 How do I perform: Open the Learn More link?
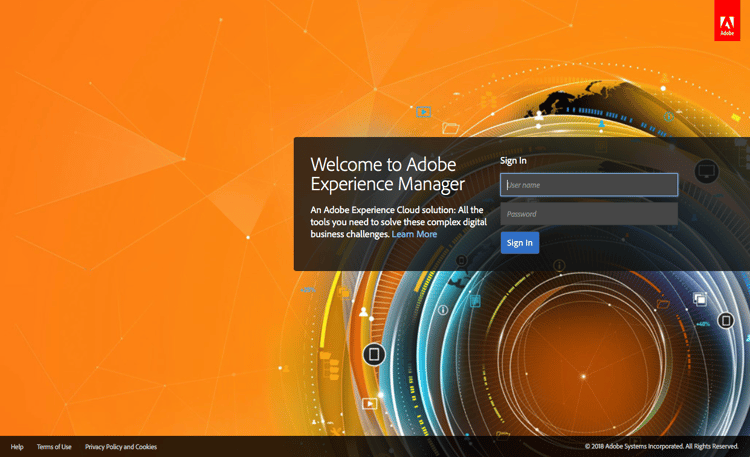click(x=414, y=234)
